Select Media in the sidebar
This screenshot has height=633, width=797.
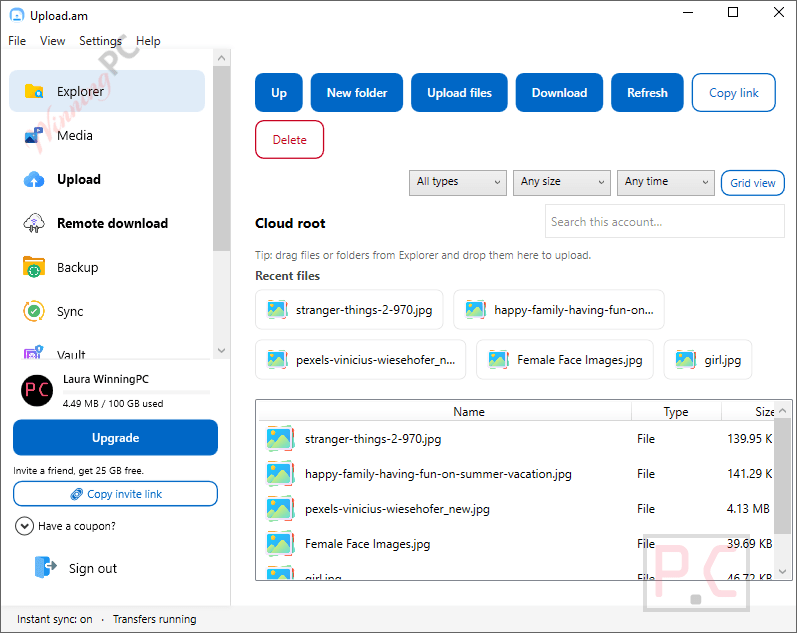[x=107, y=135]
